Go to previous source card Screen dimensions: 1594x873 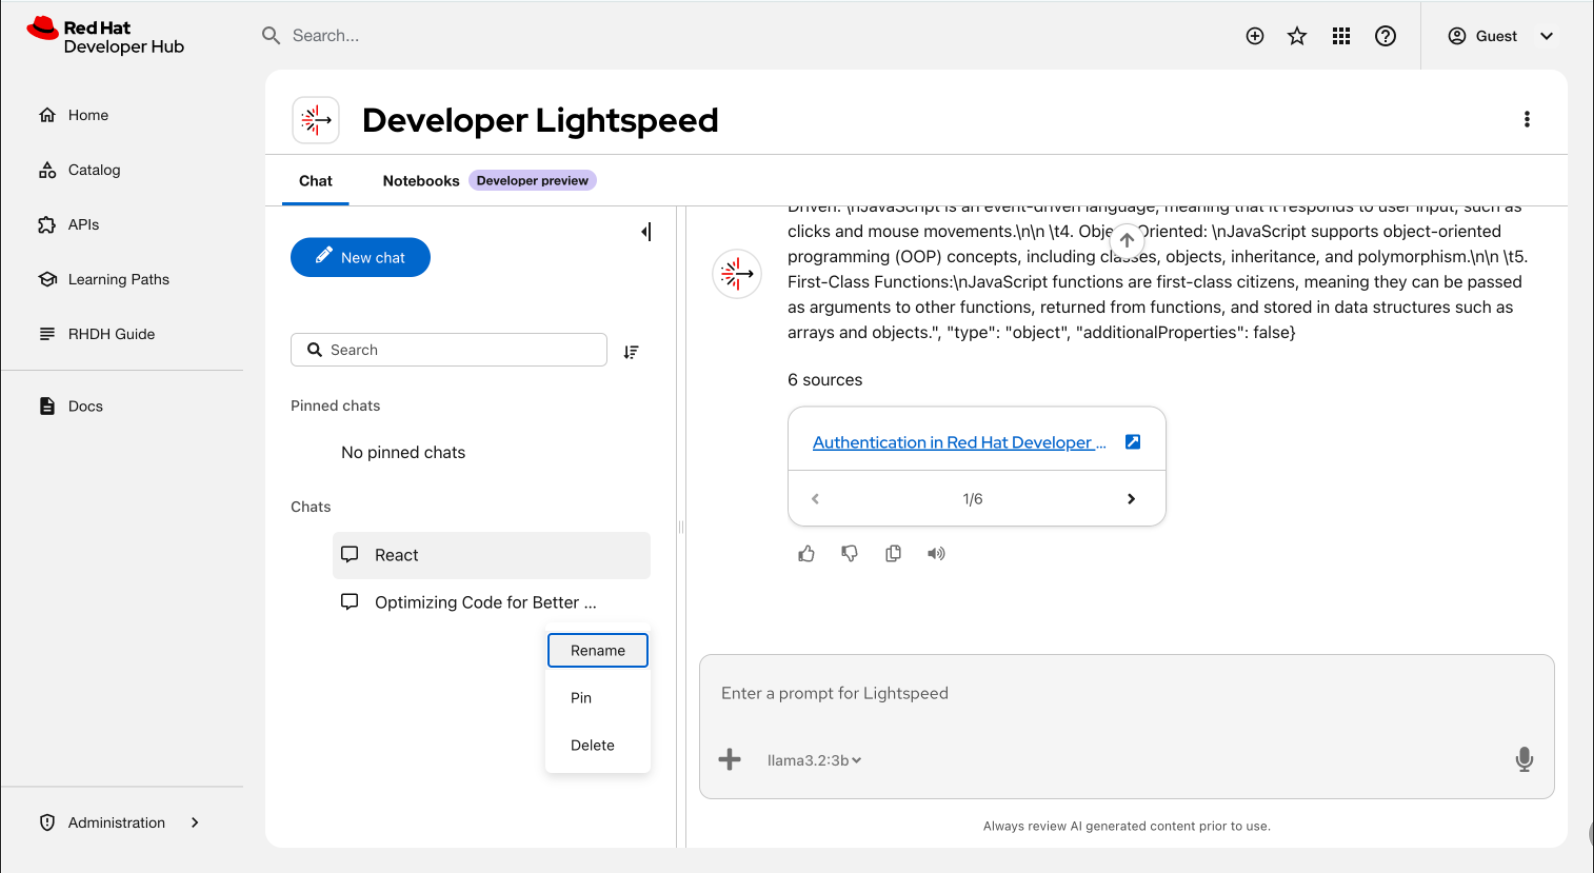pyautogui.click(x=815, y=499)
